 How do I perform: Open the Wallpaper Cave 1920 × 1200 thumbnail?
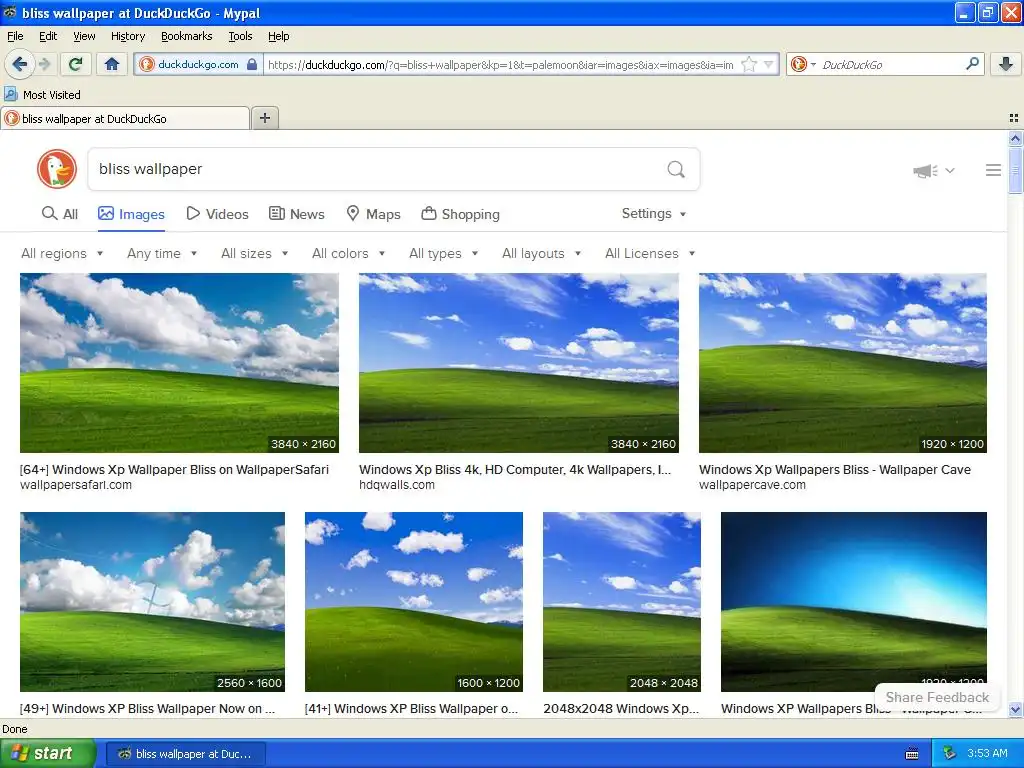842,362
